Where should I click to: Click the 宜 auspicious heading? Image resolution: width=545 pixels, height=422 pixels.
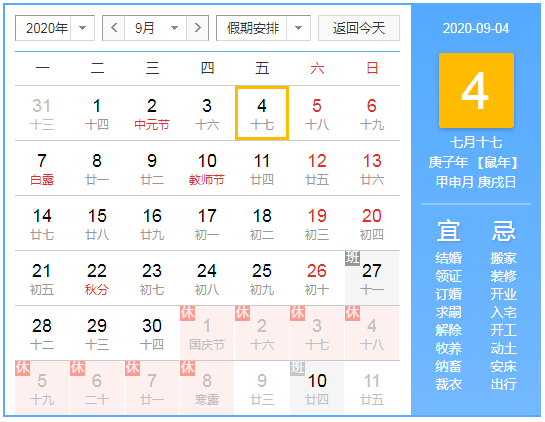[x=449, y=230]
